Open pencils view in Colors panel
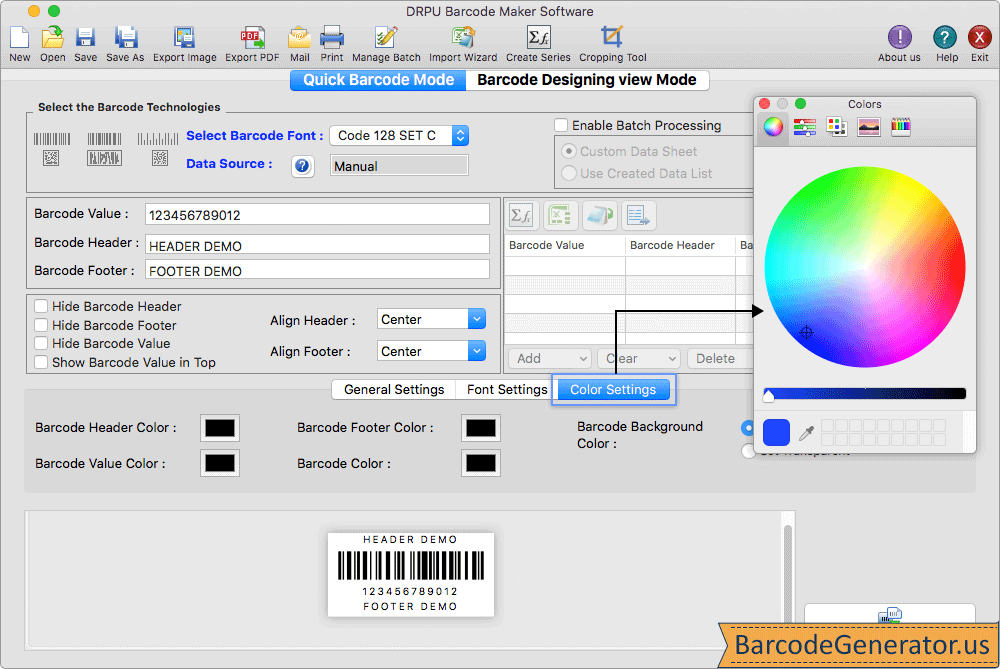The image size is (1000, 669). [901, 127]
